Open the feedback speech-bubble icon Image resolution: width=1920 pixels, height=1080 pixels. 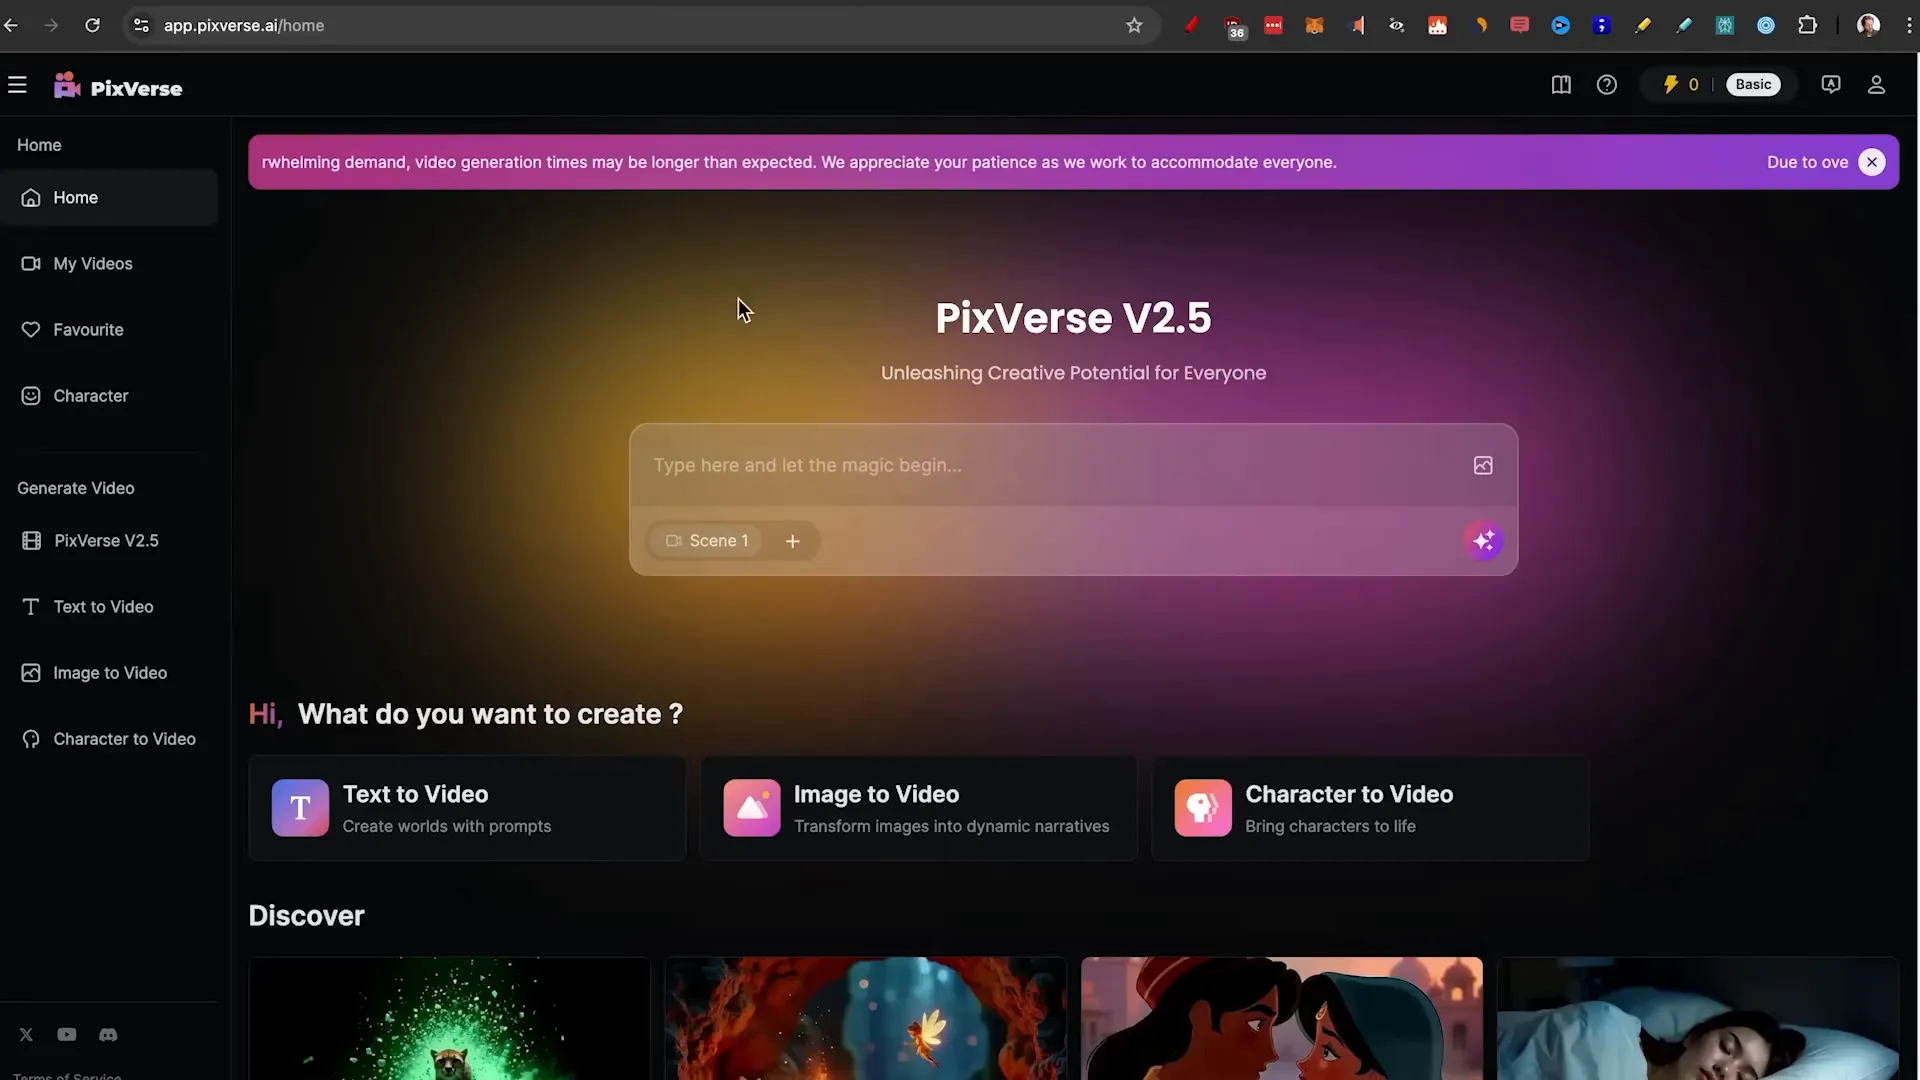(x=1831, y=84)
